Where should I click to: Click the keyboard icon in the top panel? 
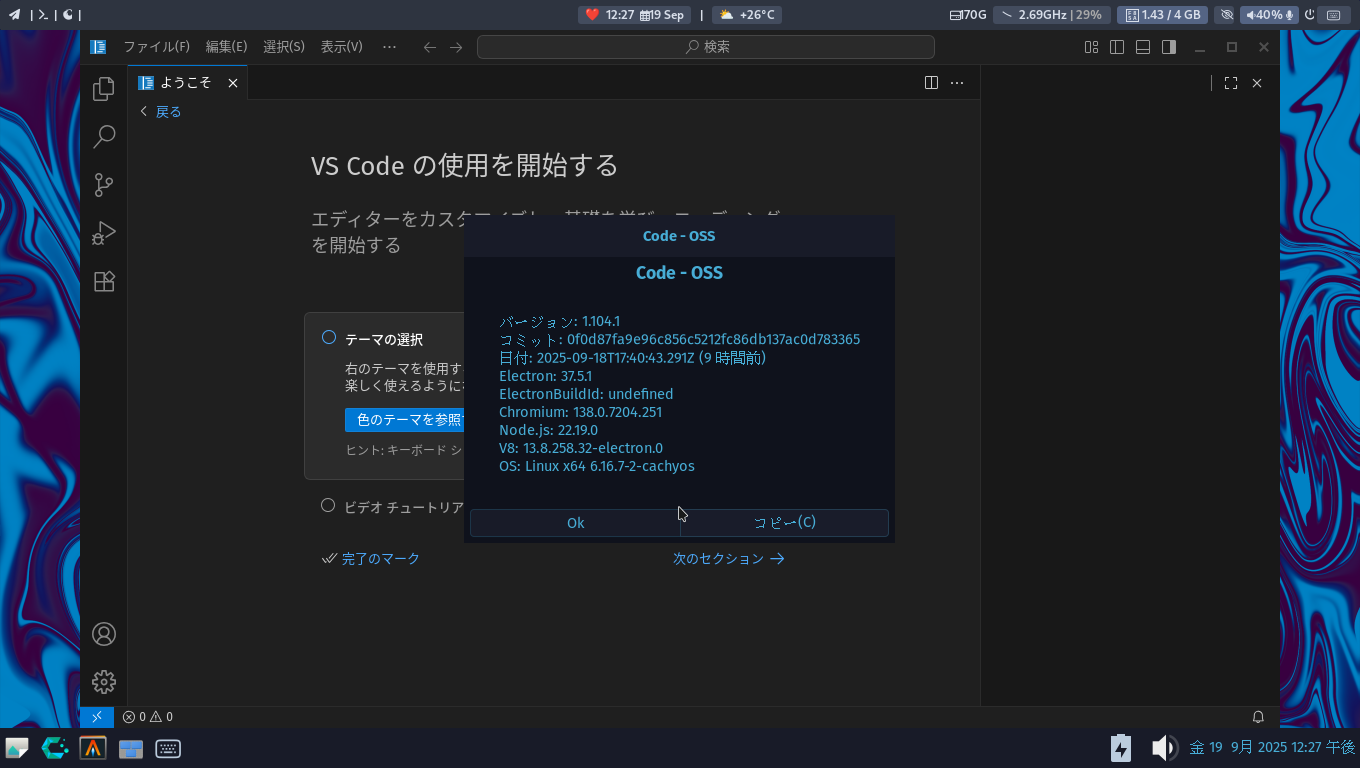[1334, 15]
